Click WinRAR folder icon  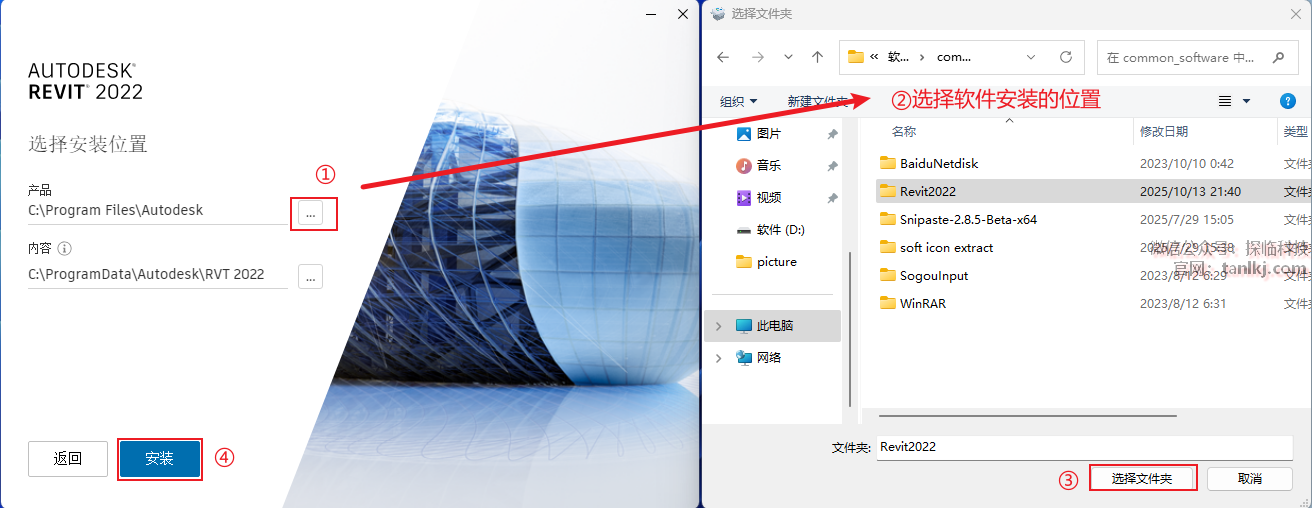[x=887, y=303]
